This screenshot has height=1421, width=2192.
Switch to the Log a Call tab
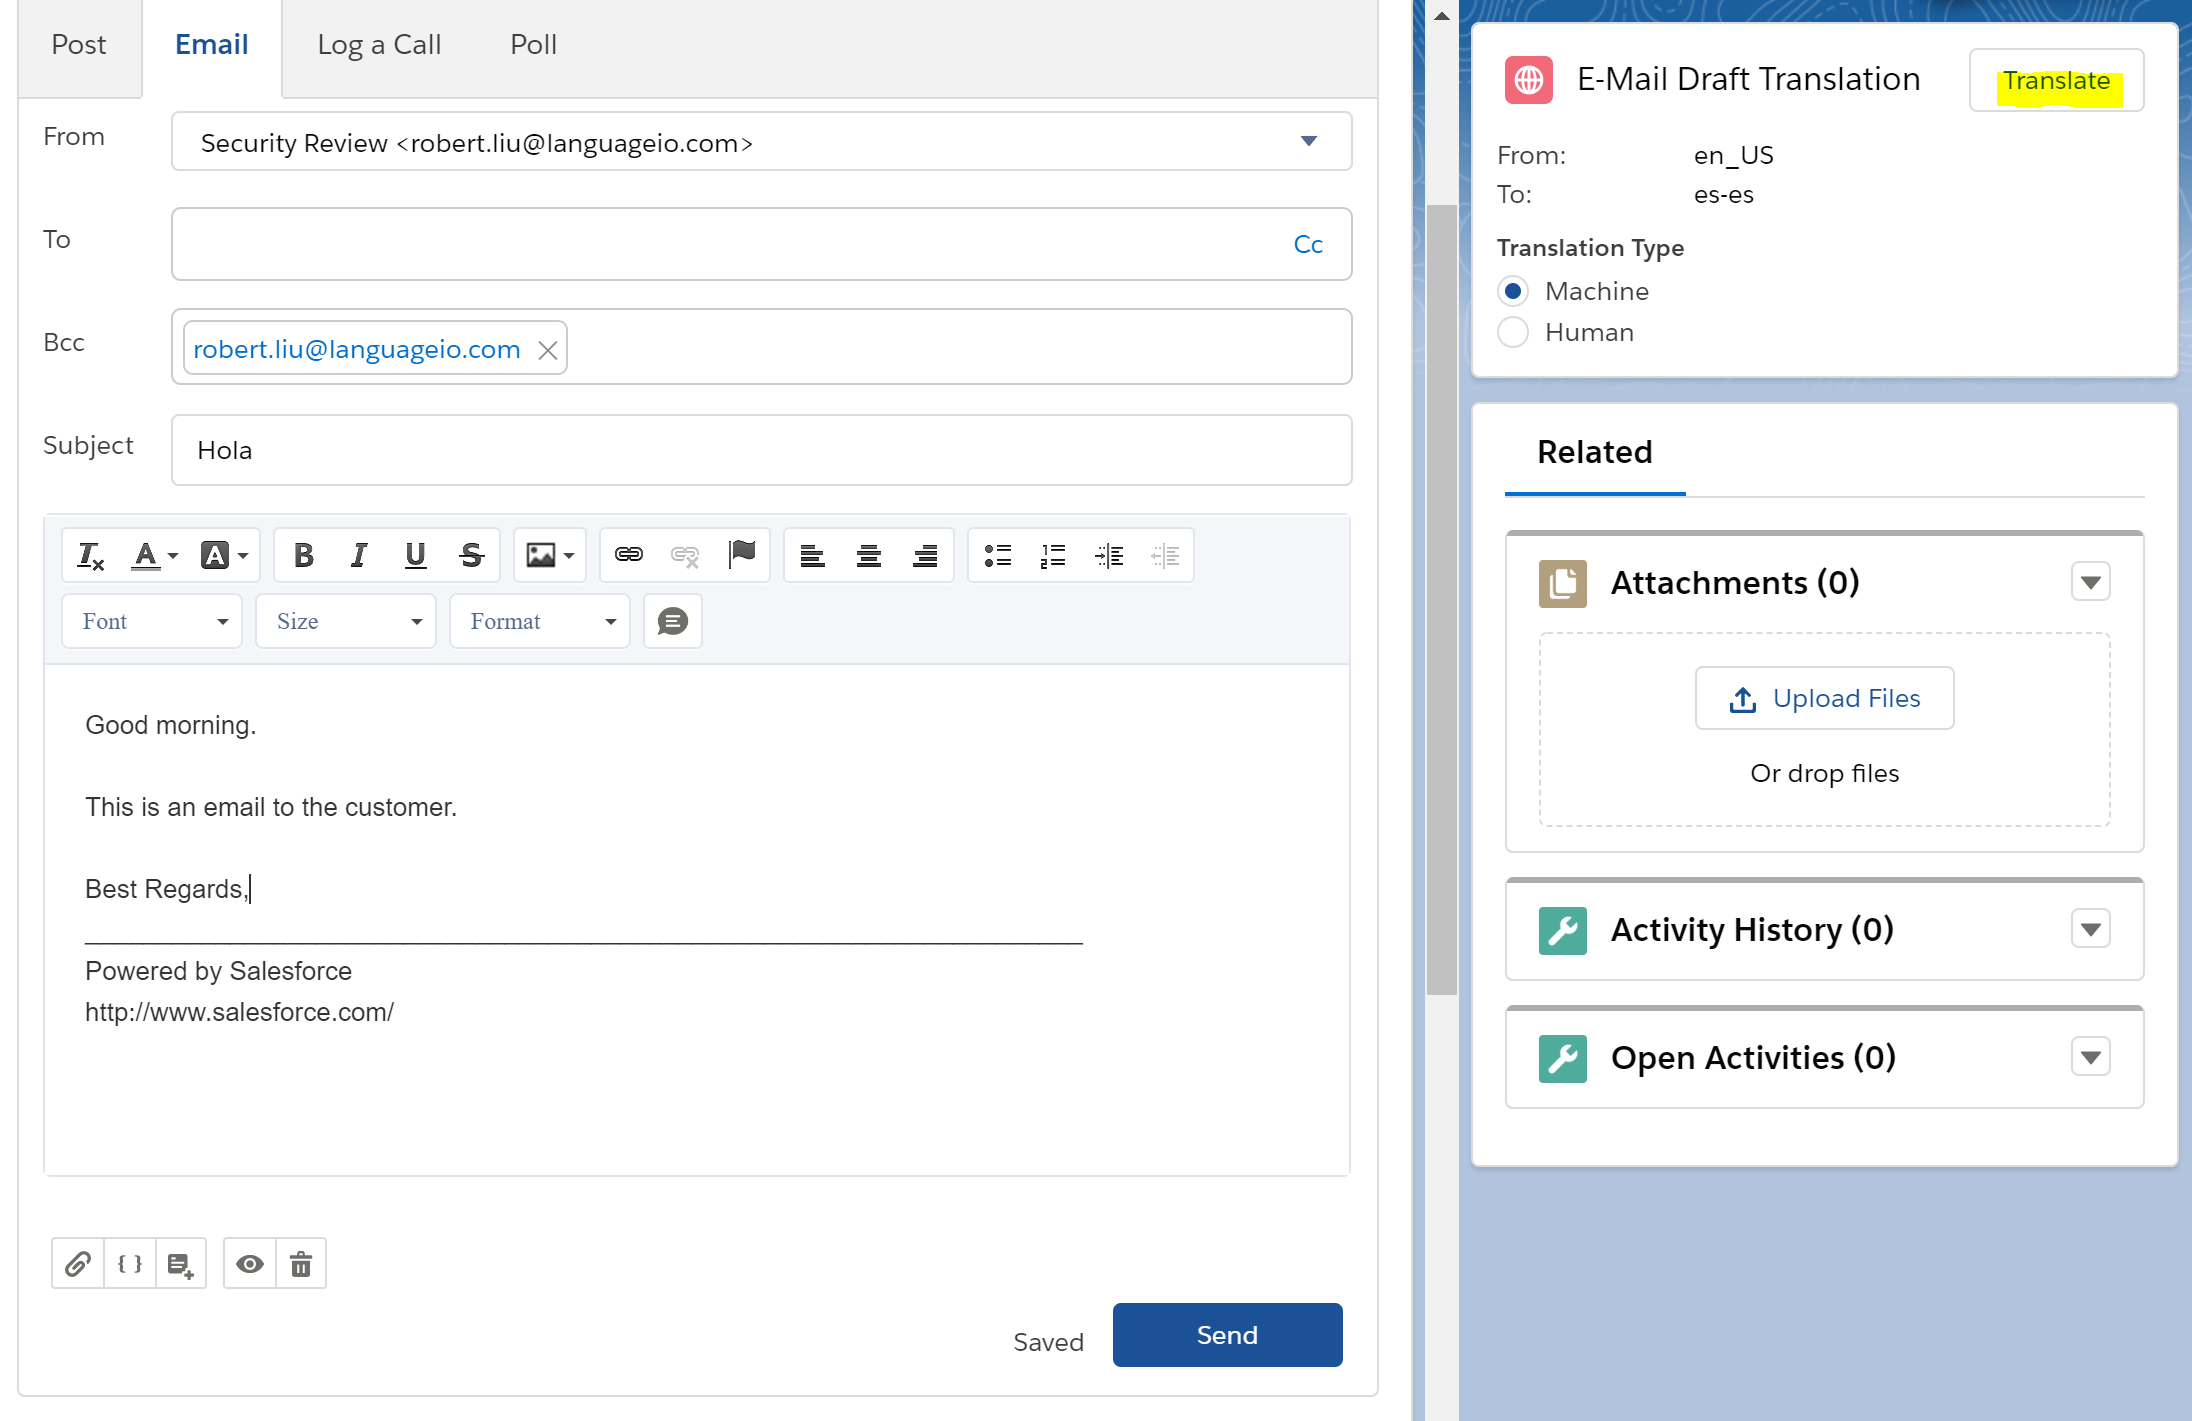coord(379,45)
